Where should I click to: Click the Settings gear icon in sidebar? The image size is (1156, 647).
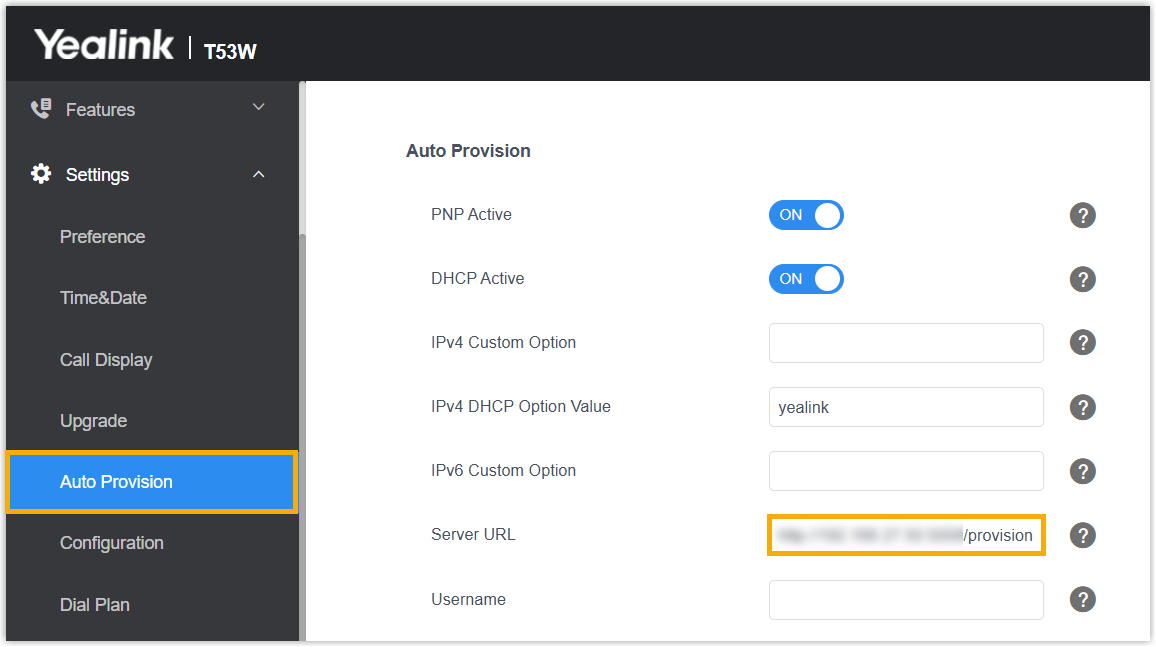[x=41, y=174]
